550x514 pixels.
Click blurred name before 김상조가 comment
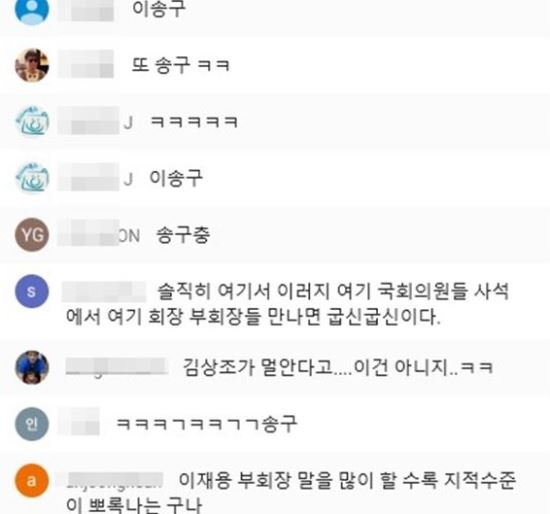(x=116, y=367)
